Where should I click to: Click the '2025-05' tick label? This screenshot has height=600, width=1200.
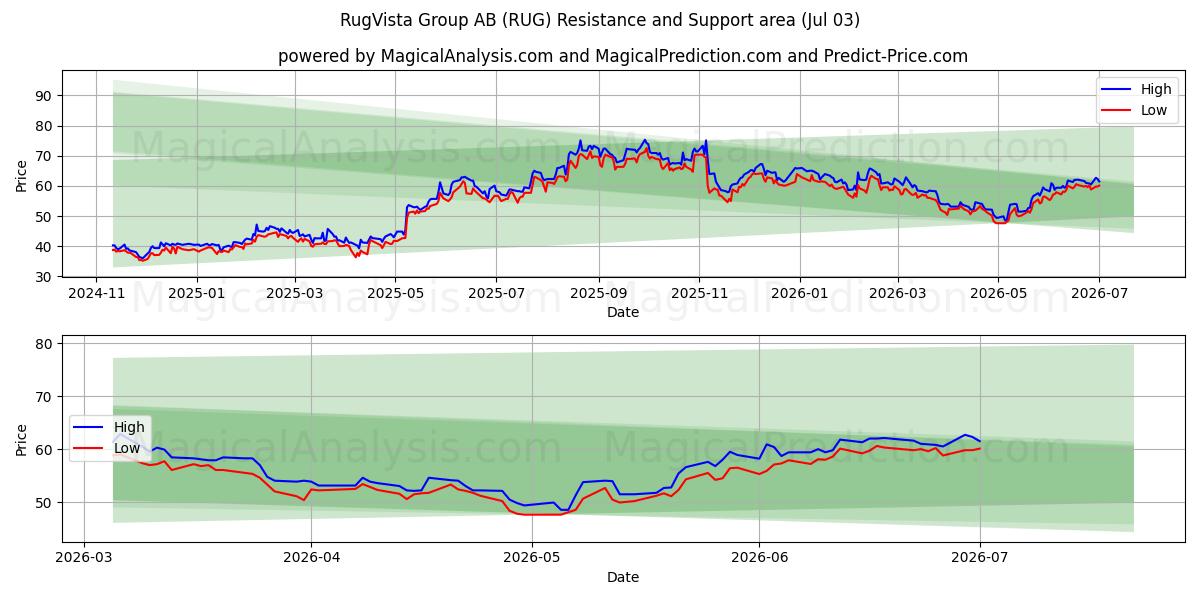[395, 292]
